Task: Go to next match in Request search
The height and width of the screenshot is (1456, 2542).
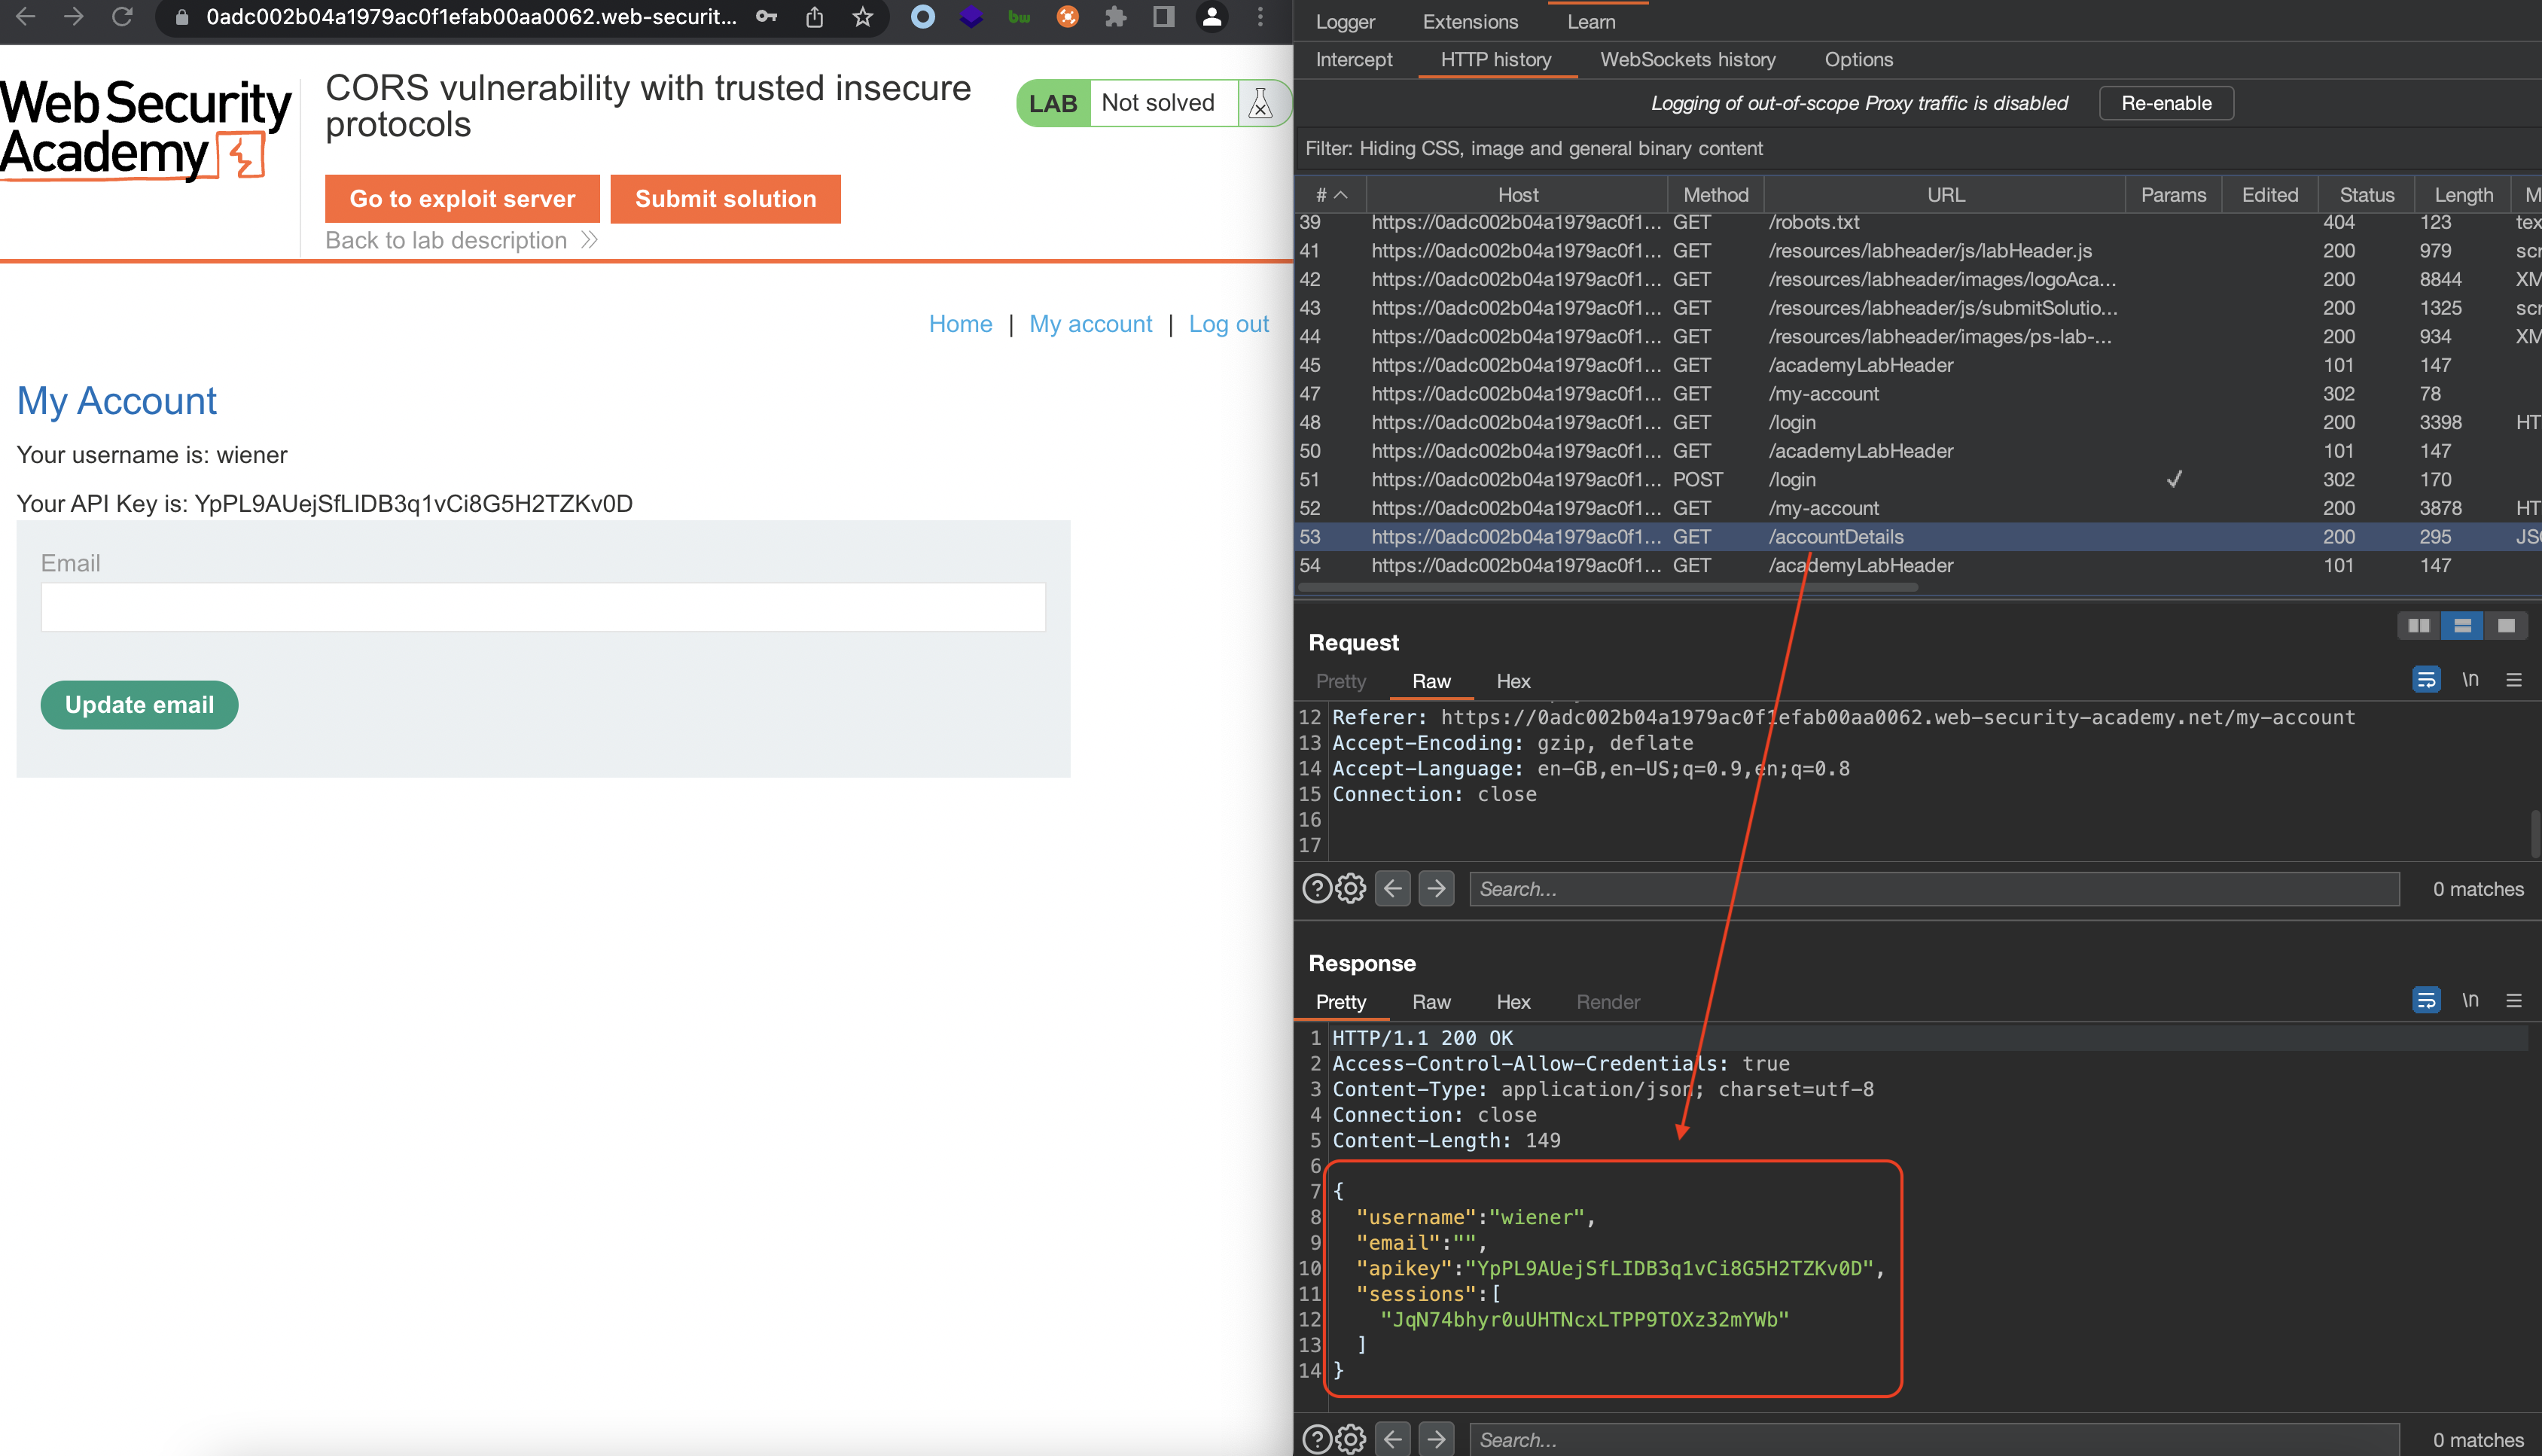Action: point(1436,888)
